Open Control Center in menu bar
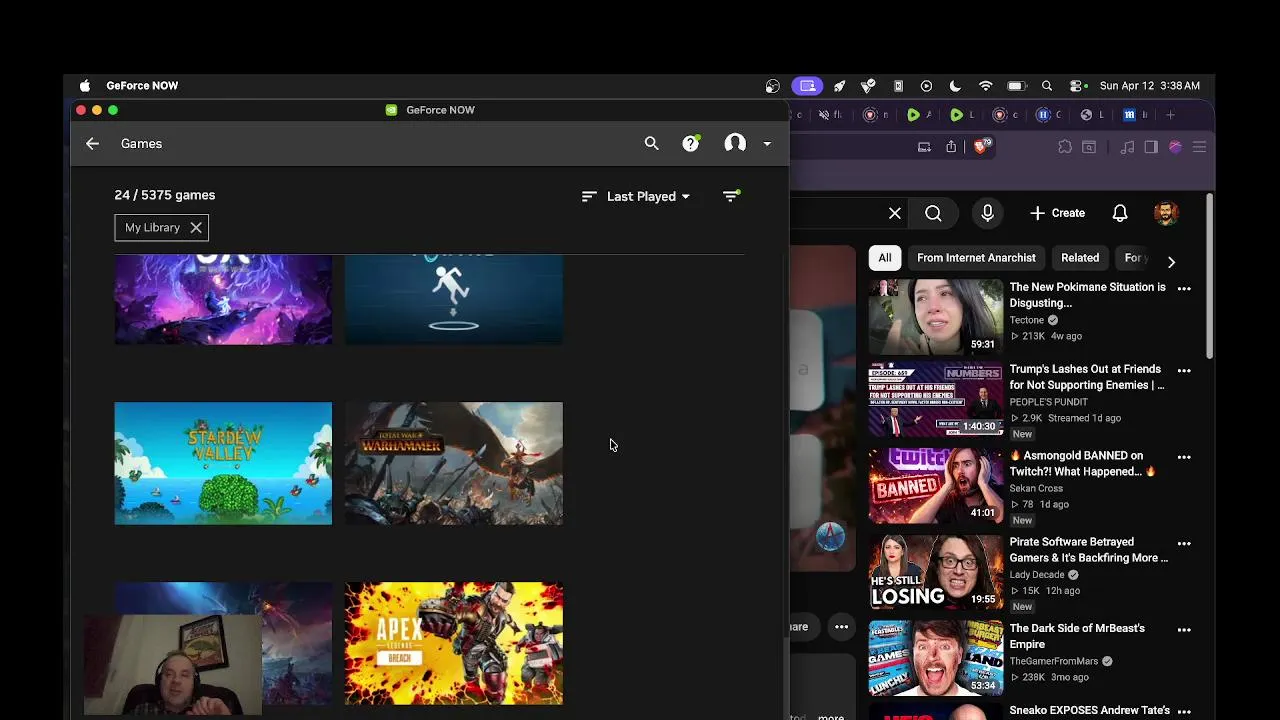This screenshot has height=720, width=1280. coord(1078,86)
